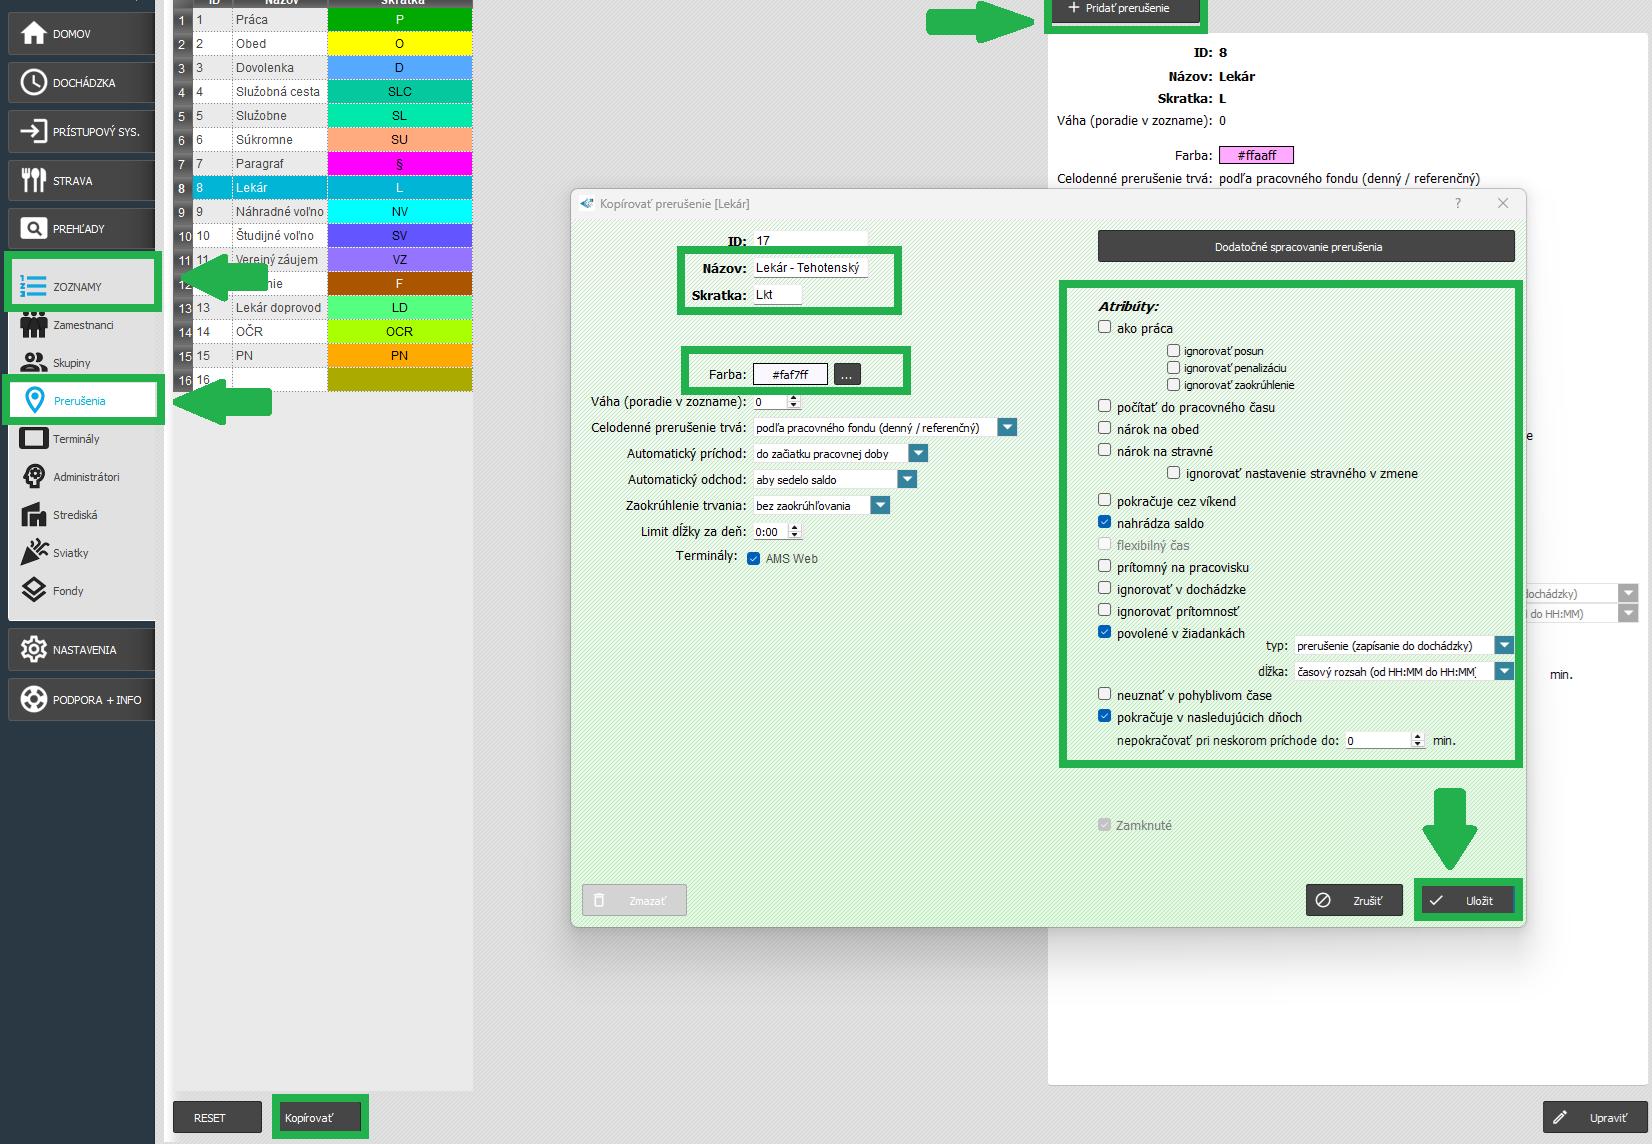Open the Sviatky party icon
Screen dimensions: 1652x1144
click(34, 553)
